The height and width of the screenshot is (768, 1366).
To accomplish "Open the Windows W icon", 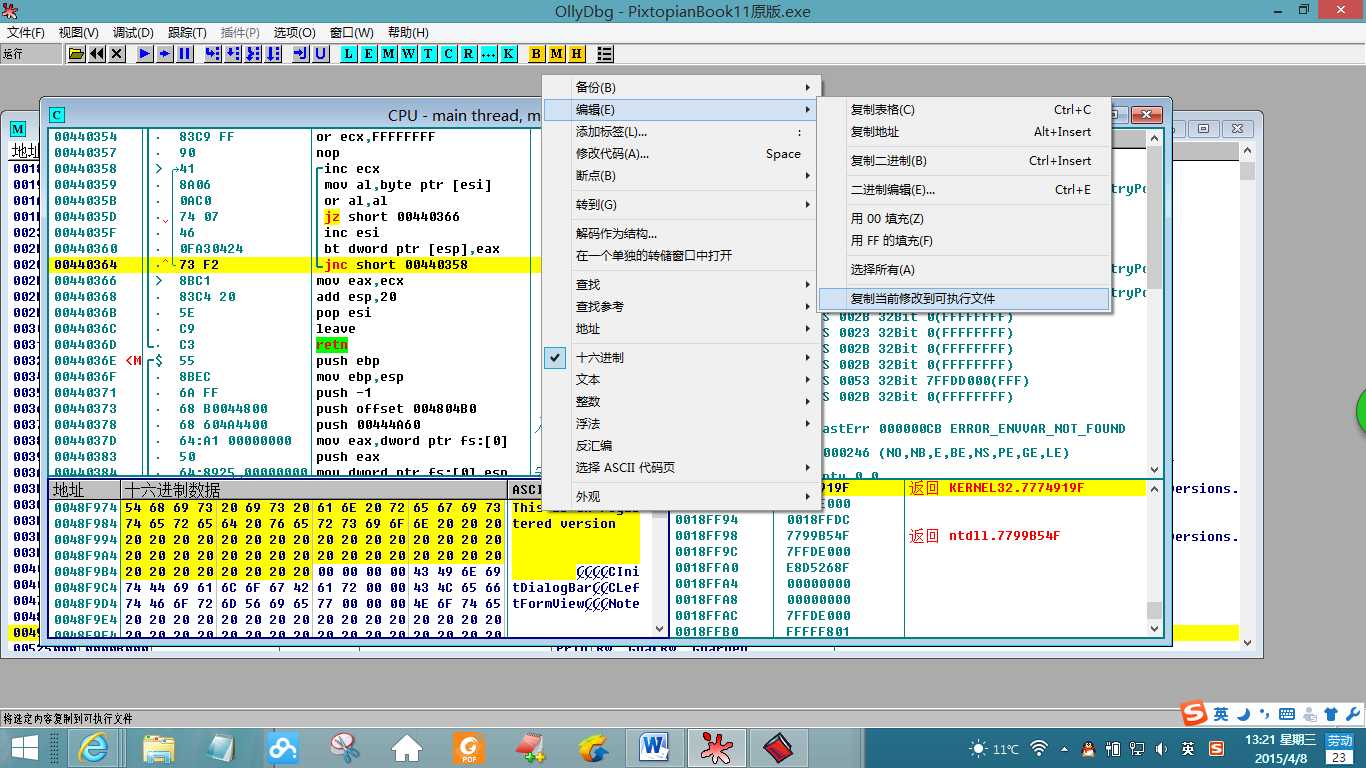I will [409, 54].
